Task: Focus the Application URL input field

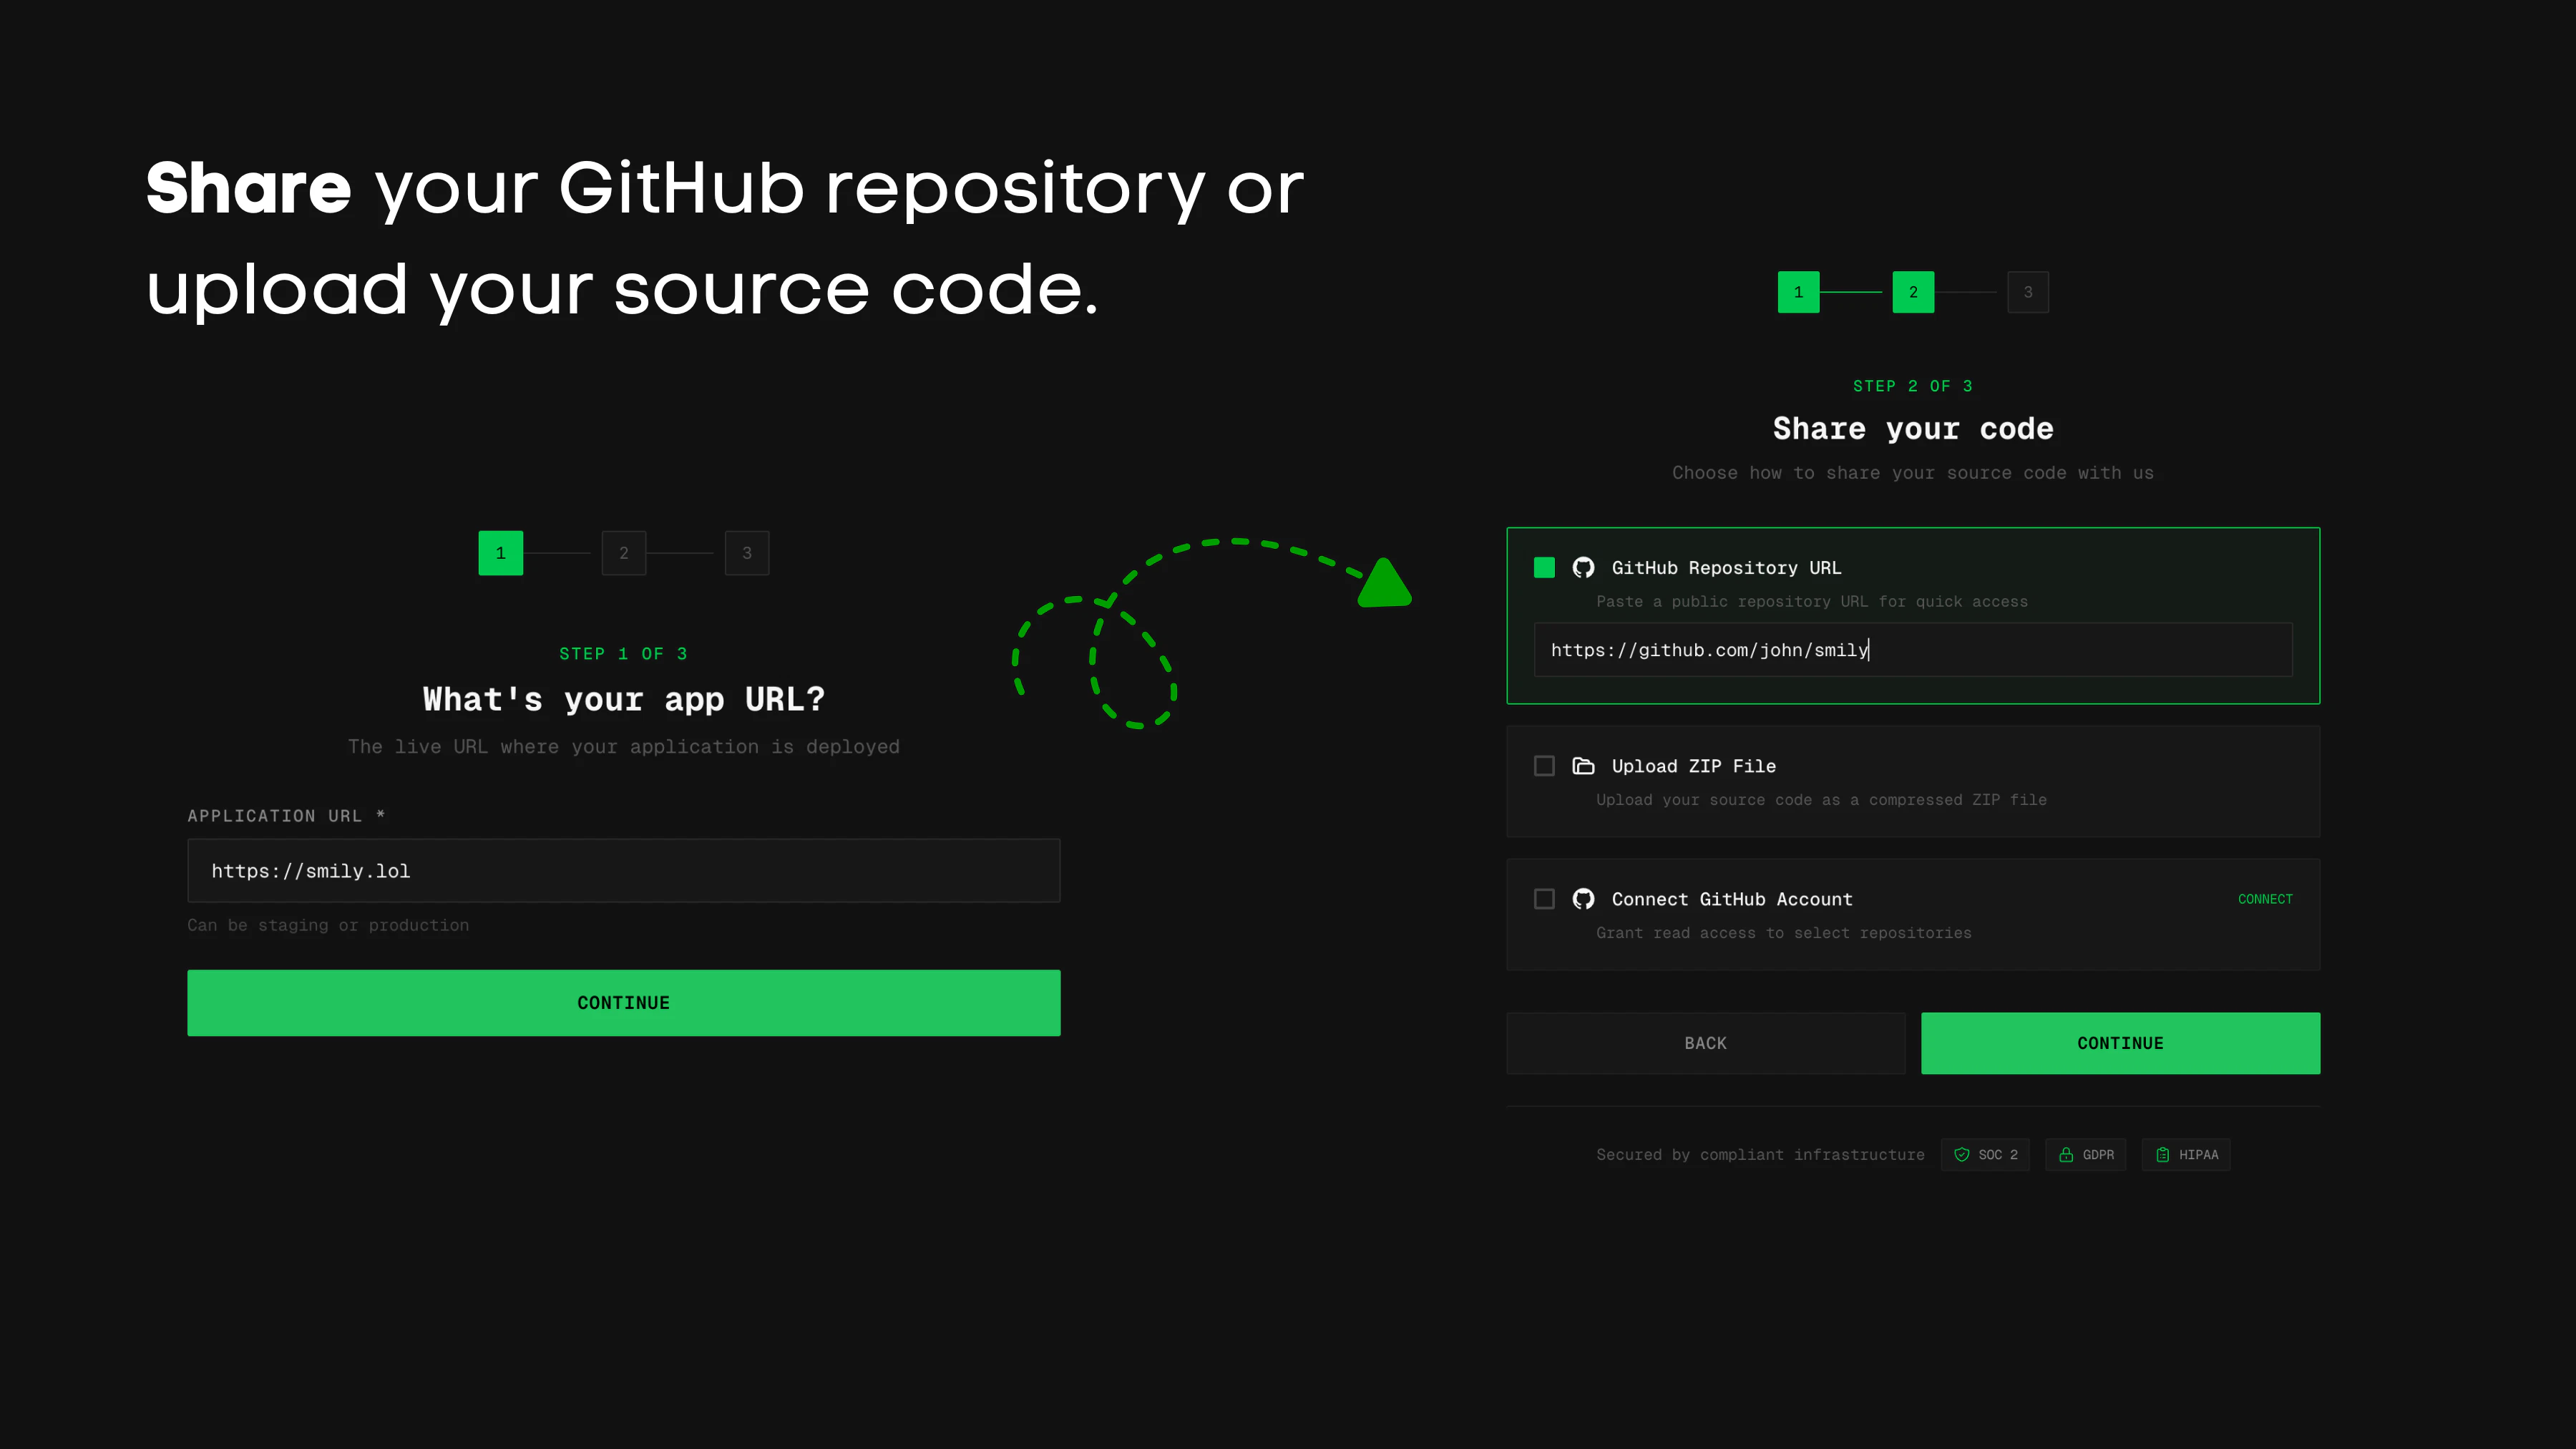Action: coord(623,871)
